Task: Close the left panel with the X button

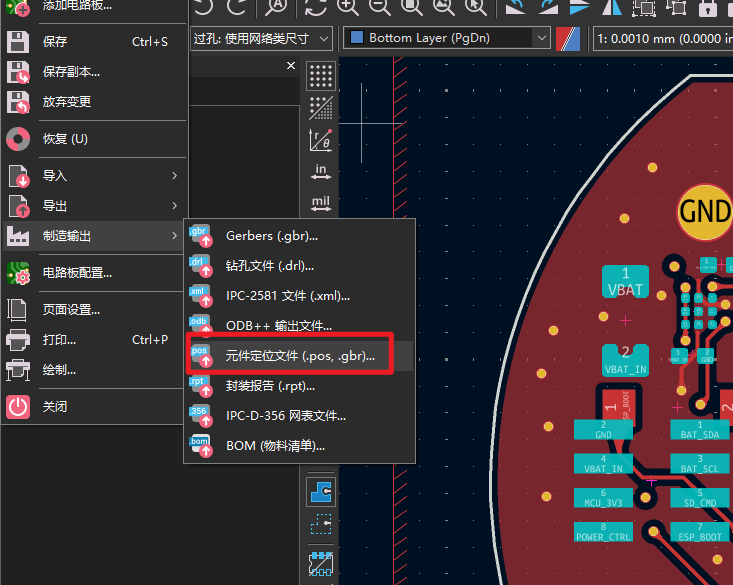Action: (x=291, y=65)
